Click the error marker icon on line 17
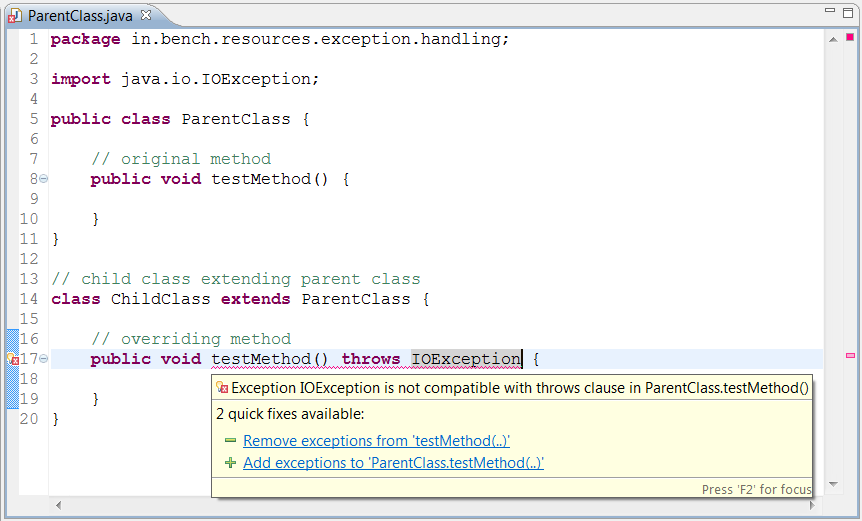The image size is (862, 521). [13, 359]
